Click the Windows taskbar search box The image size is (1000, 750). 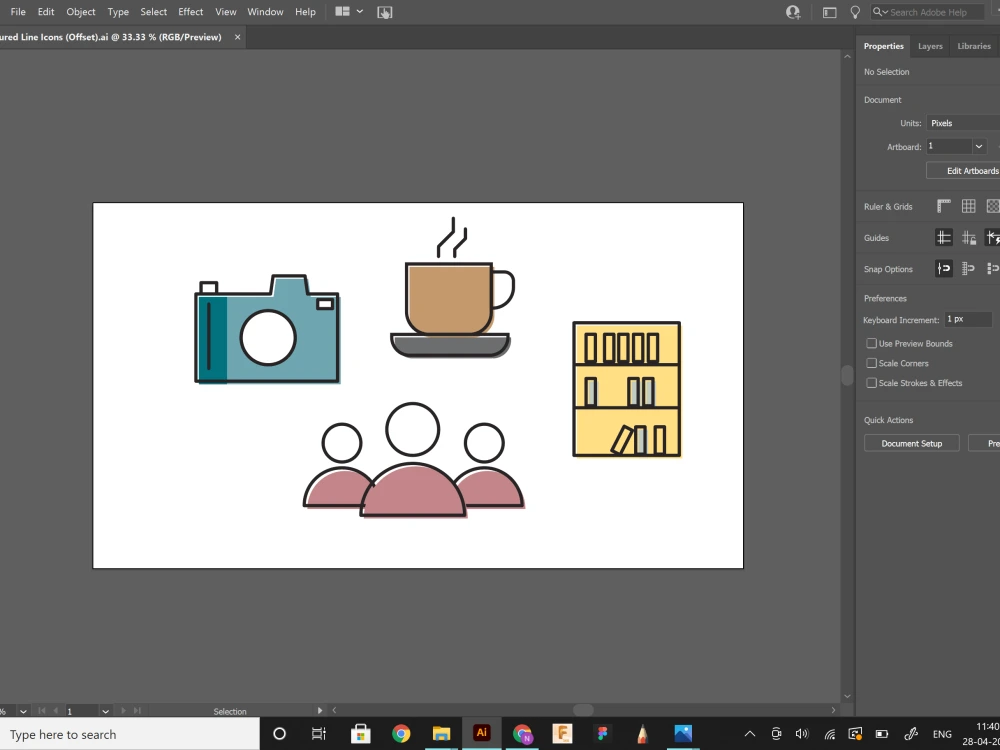tap(129, 734)
